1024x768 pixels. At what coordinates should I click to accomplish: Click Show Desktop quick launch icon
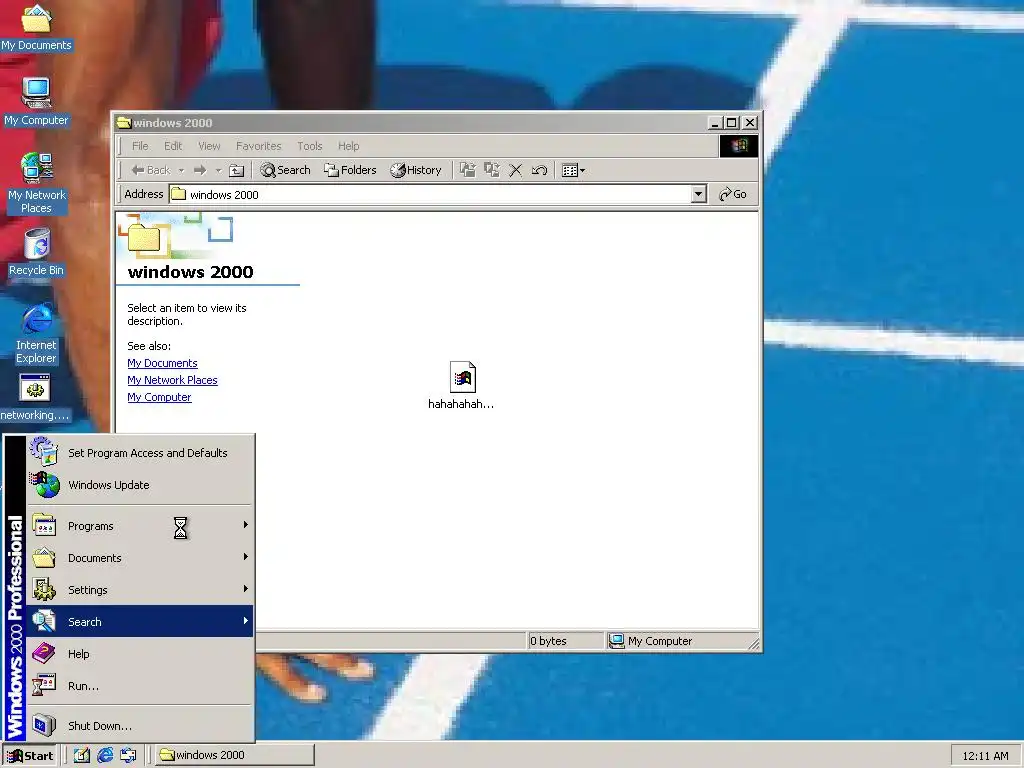(82, 756)
